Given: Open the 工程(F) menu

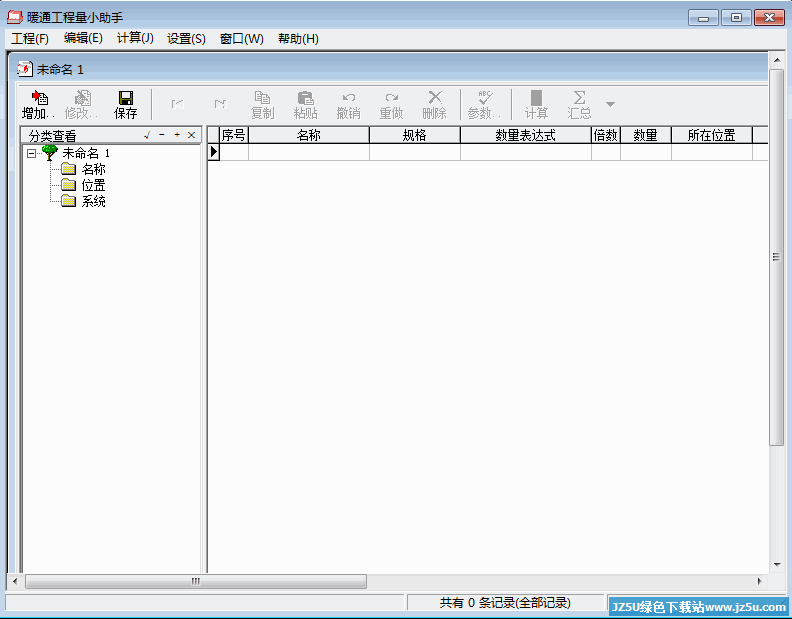Looking at the screenshot, I should point(30,38).
